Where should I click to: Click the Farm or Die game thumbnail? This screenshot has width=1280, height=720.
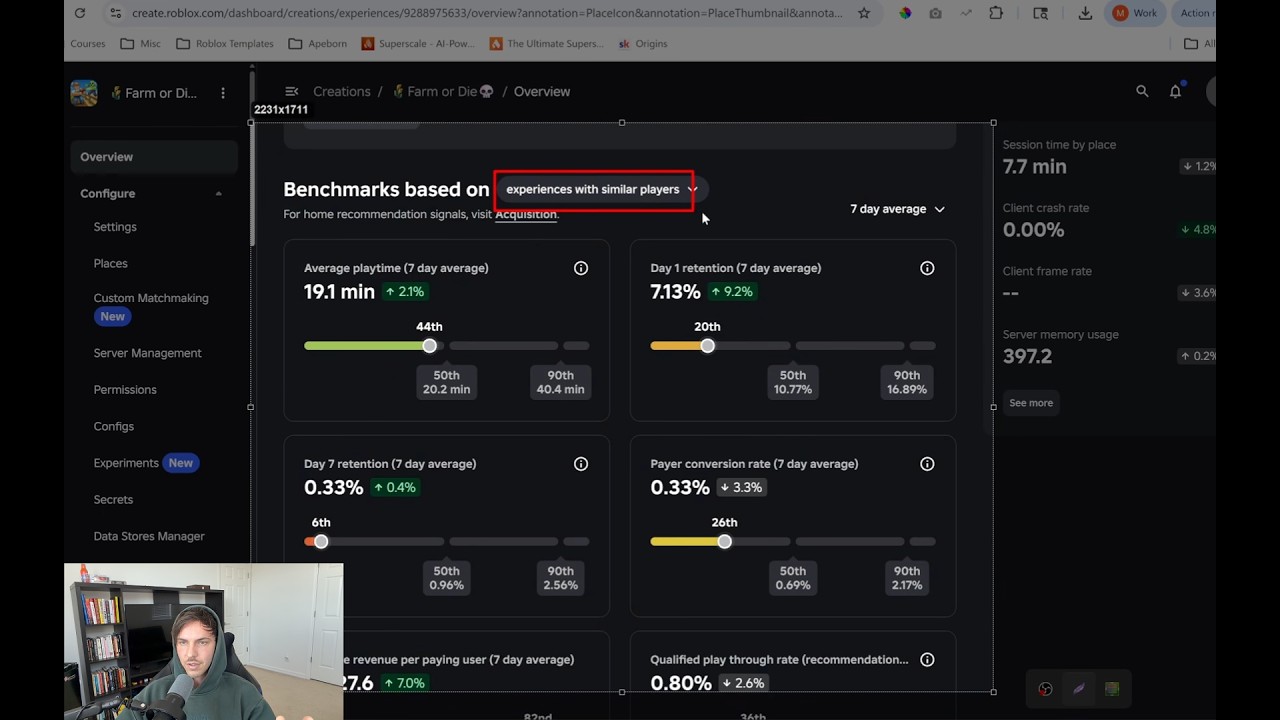pyautogui.click(x=84, y=93)
